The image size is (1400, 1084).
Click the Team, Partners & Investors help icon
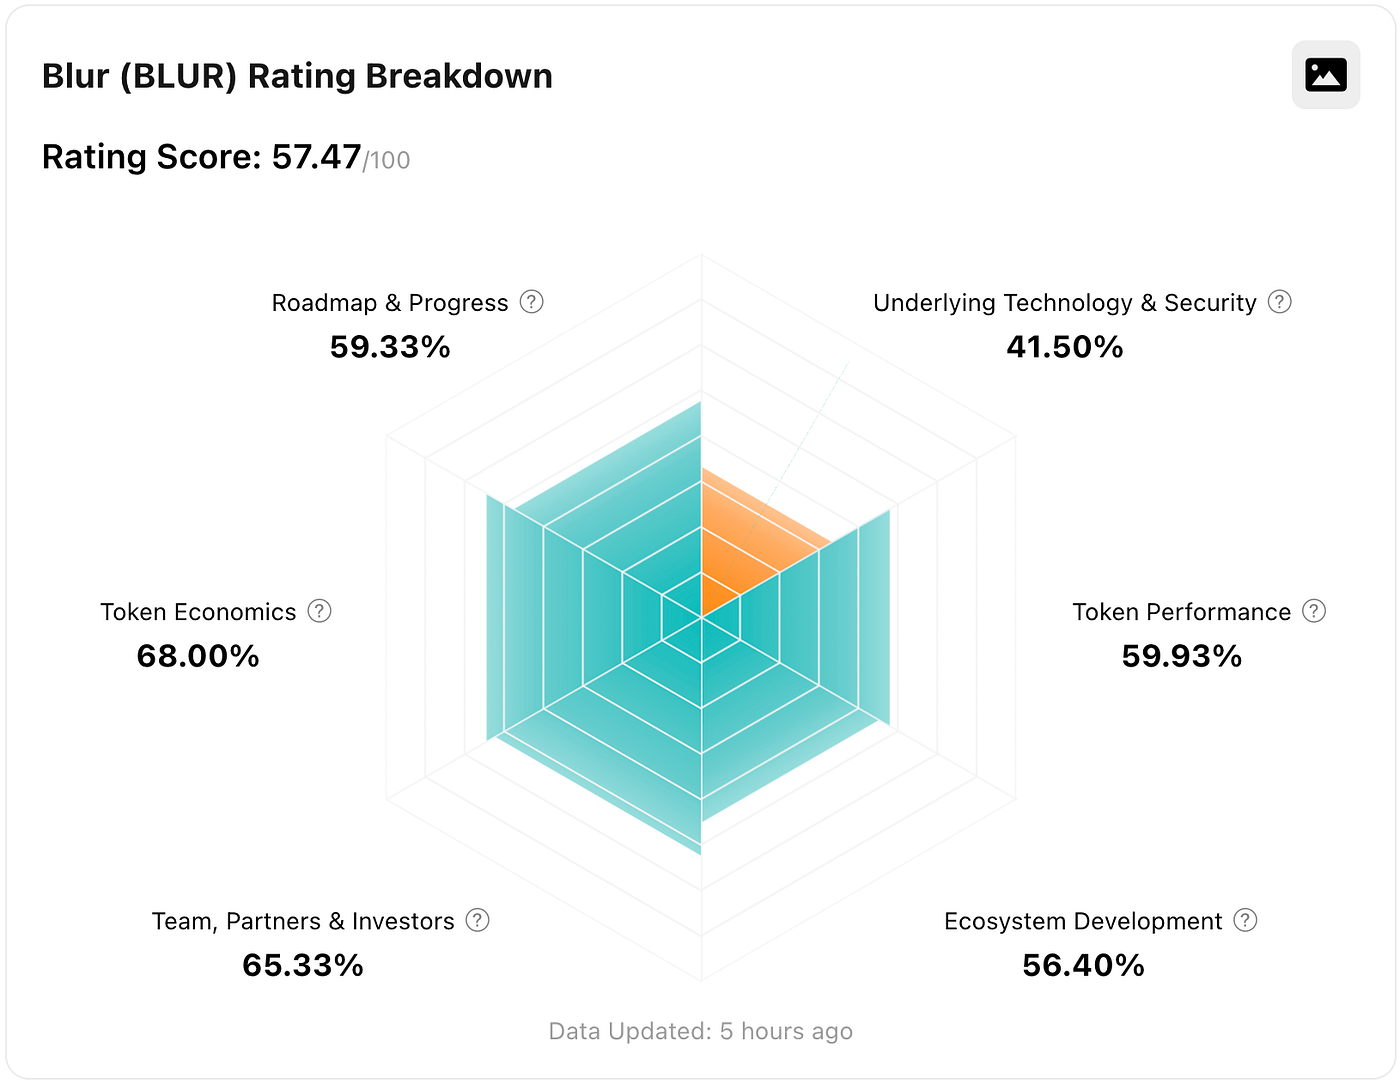[478, 921]
